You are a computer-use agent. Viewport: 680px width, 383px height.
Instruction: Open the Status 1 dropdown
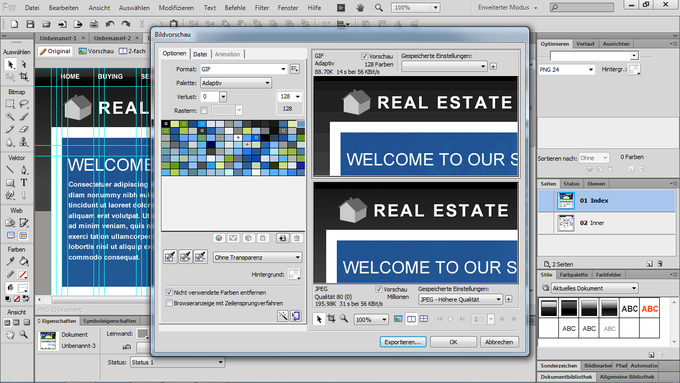tap(177, 362)
